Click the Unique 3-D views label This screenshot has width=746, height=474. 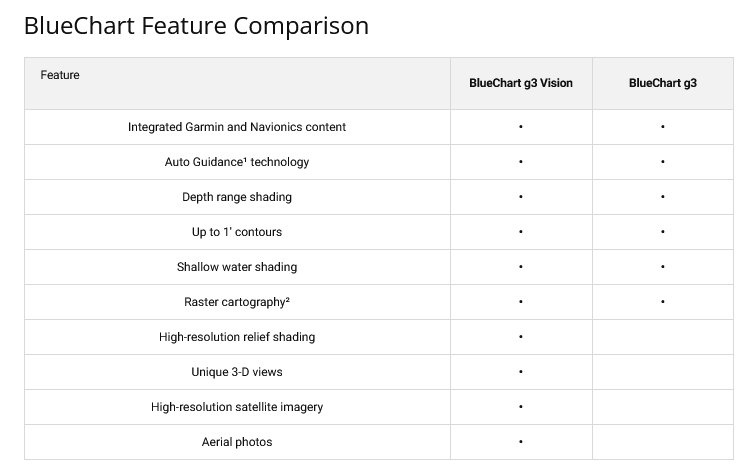(237, 372)
